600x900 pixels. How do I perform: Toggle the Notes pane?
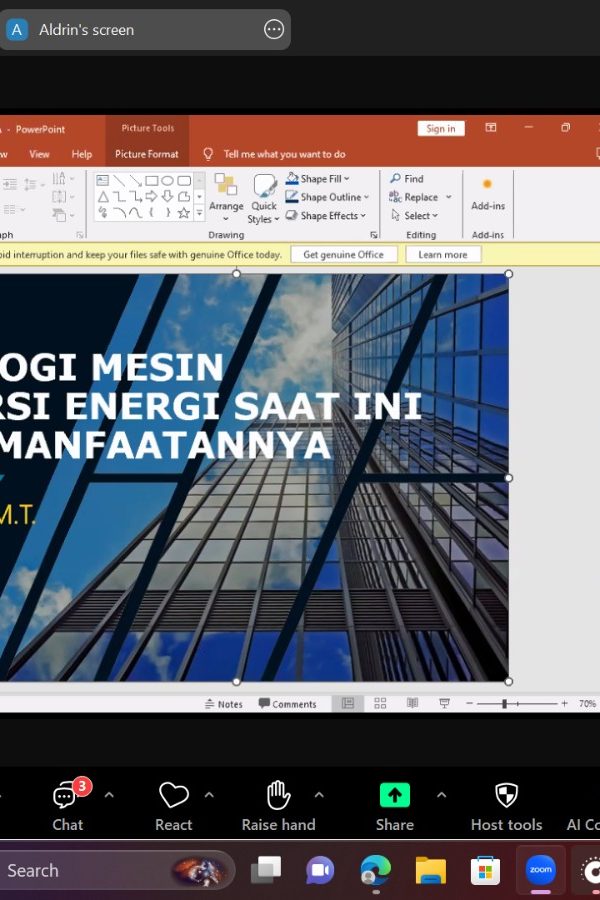pyautogui.click(x=224, y=704)
